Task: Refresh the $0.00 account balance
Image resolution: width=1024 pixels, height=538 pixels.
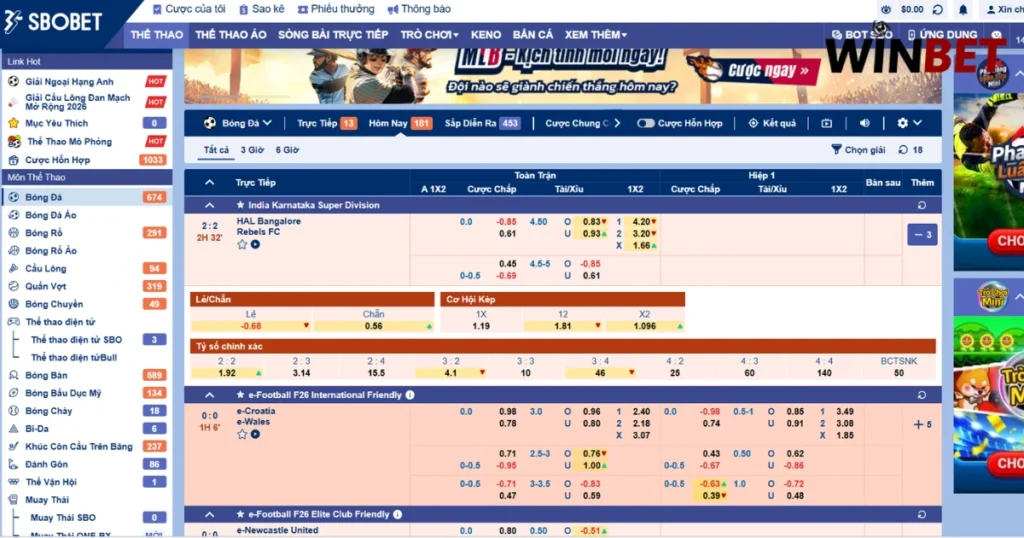Action: (x=938, y=10)
